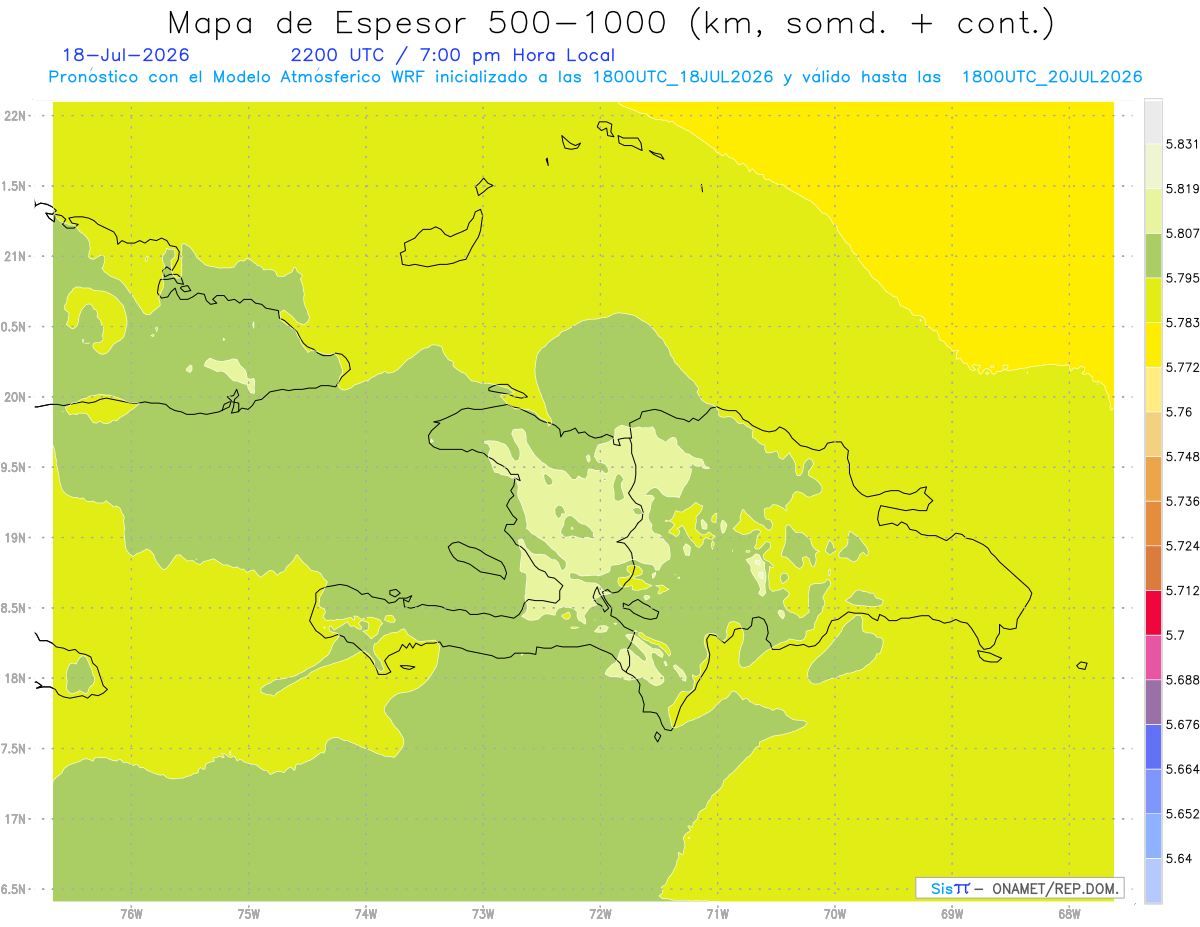The image size is (1200, 927).
Task: Select the "70W" longitude axis label
Action: pyautogui.click(x=835, y=914)
